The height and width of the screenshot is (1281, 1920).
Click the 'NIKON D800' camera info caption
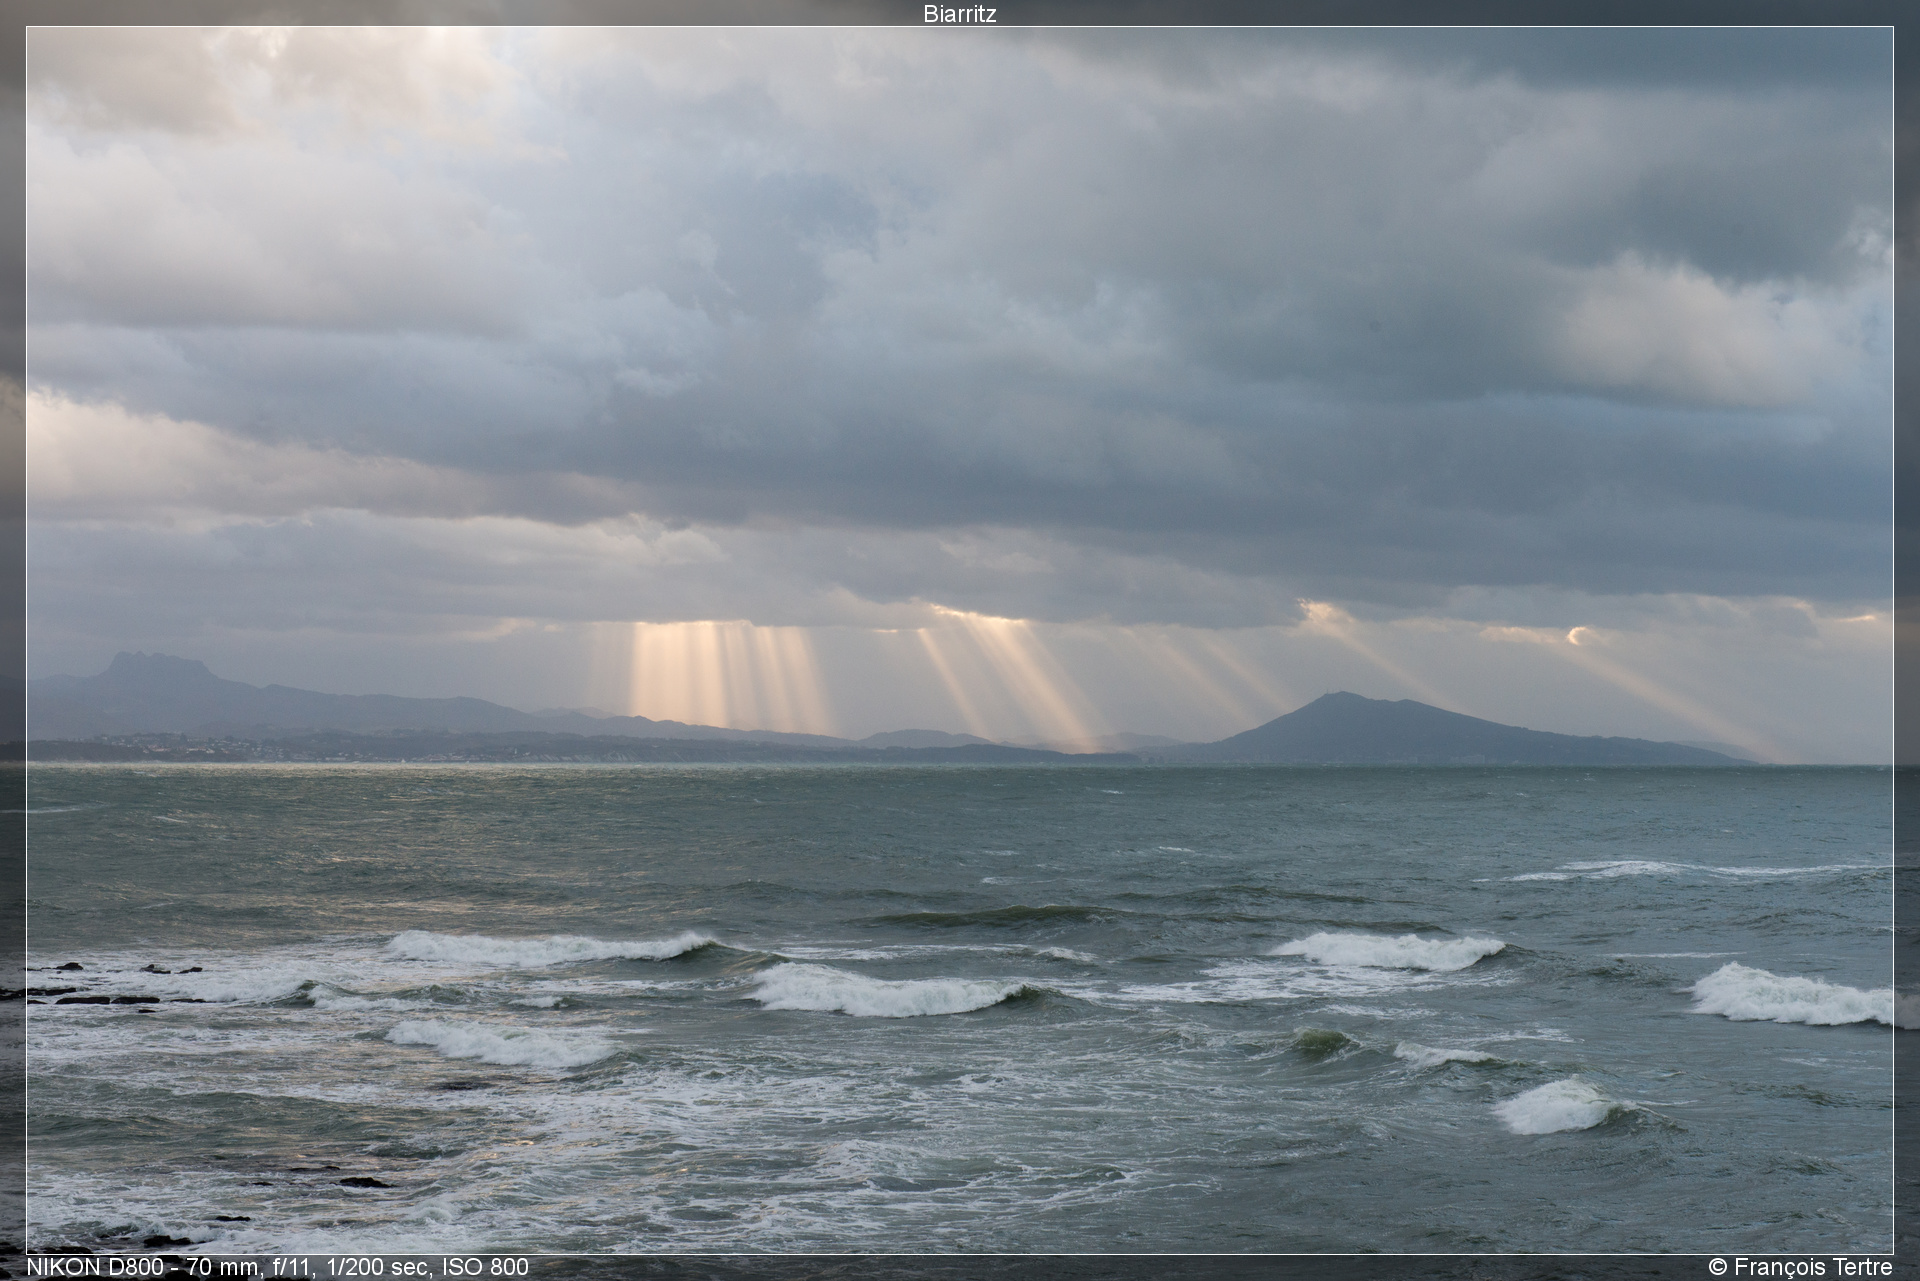pos(277,1267)
